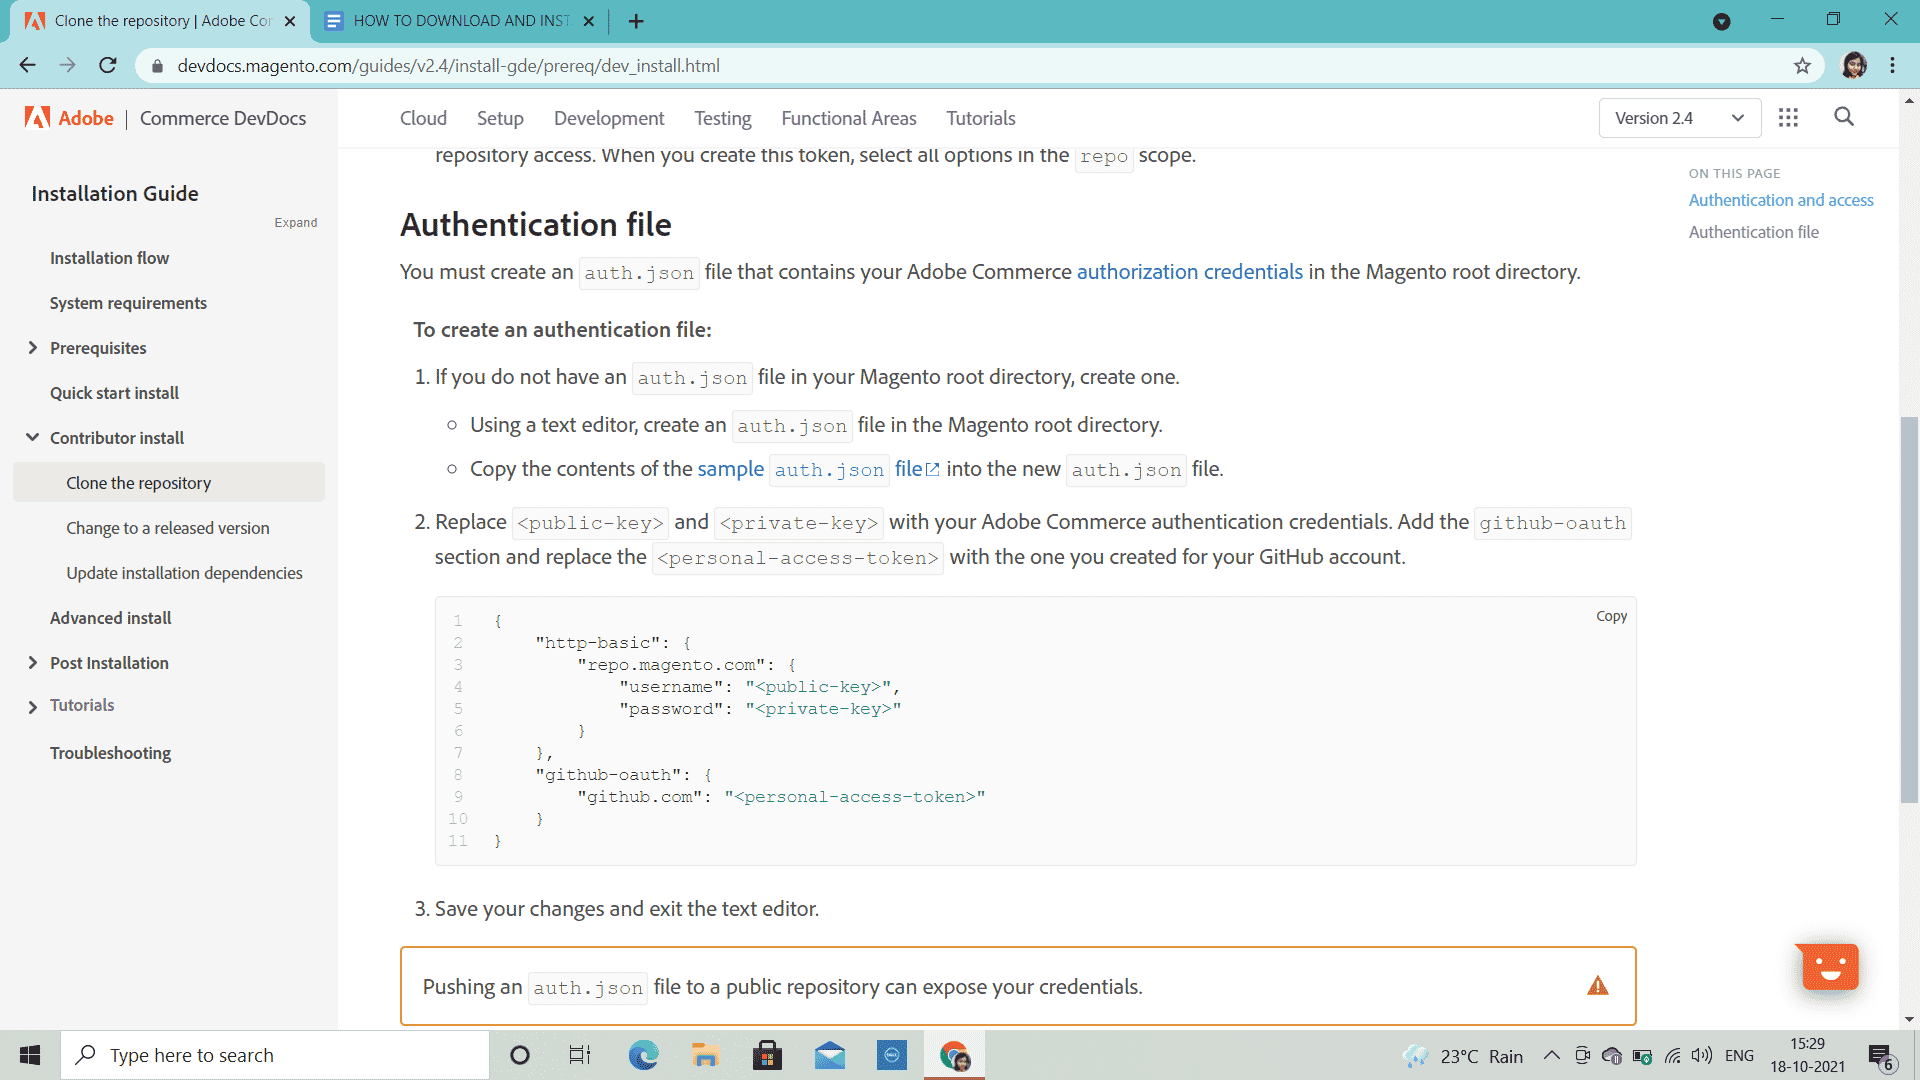
Task: Click the Commerce DevDocs home title
Action: coord(223,118)
